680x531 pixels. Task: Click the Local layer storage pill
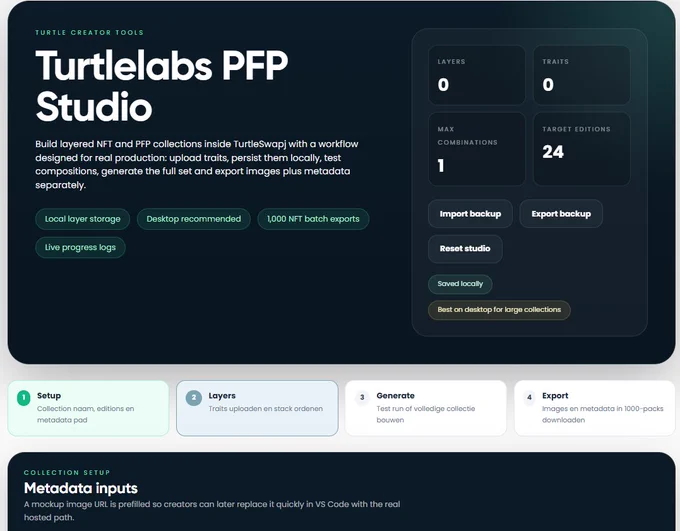pos(82,219)
